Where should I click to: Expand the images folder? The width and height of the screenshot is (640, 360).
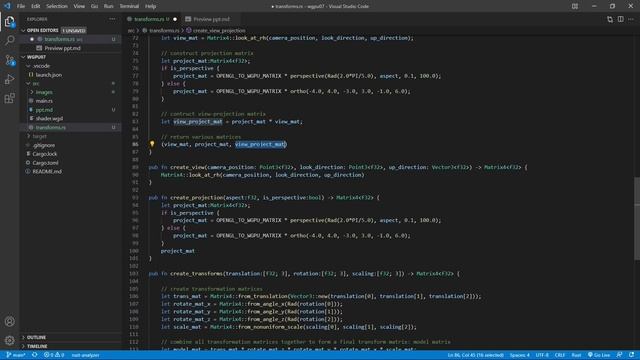(x=32, y=92)
